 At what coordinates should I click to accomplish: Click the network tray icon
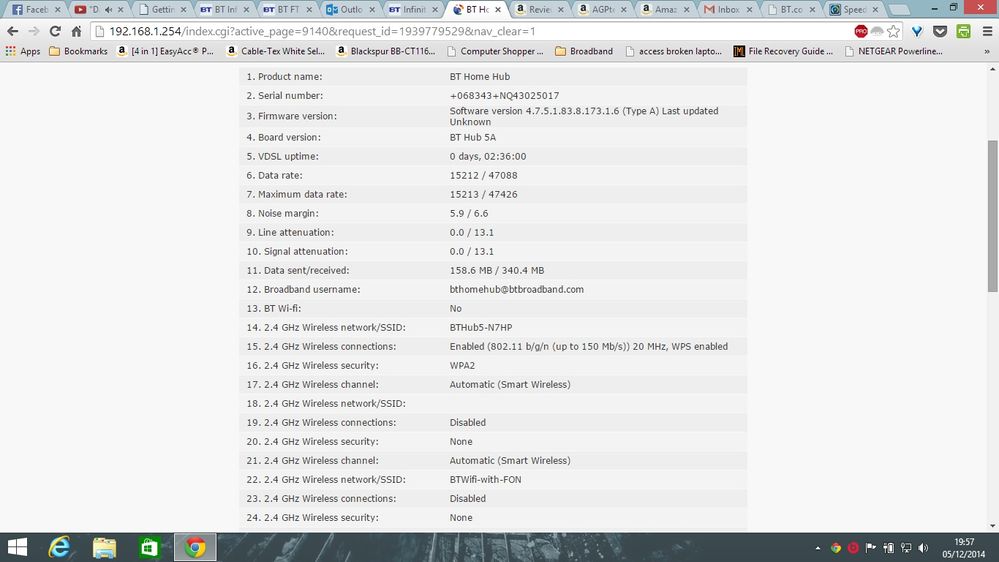click(906, 548)
